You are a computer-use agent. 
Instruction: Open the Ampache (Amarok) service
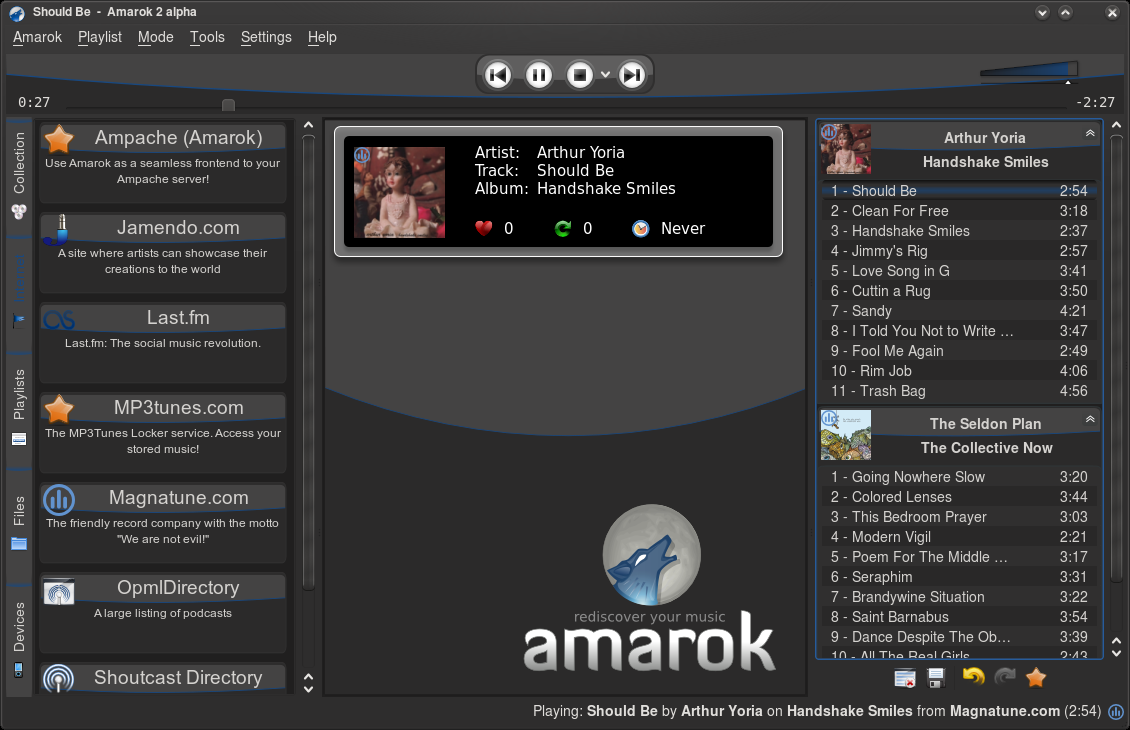(163, 163)
